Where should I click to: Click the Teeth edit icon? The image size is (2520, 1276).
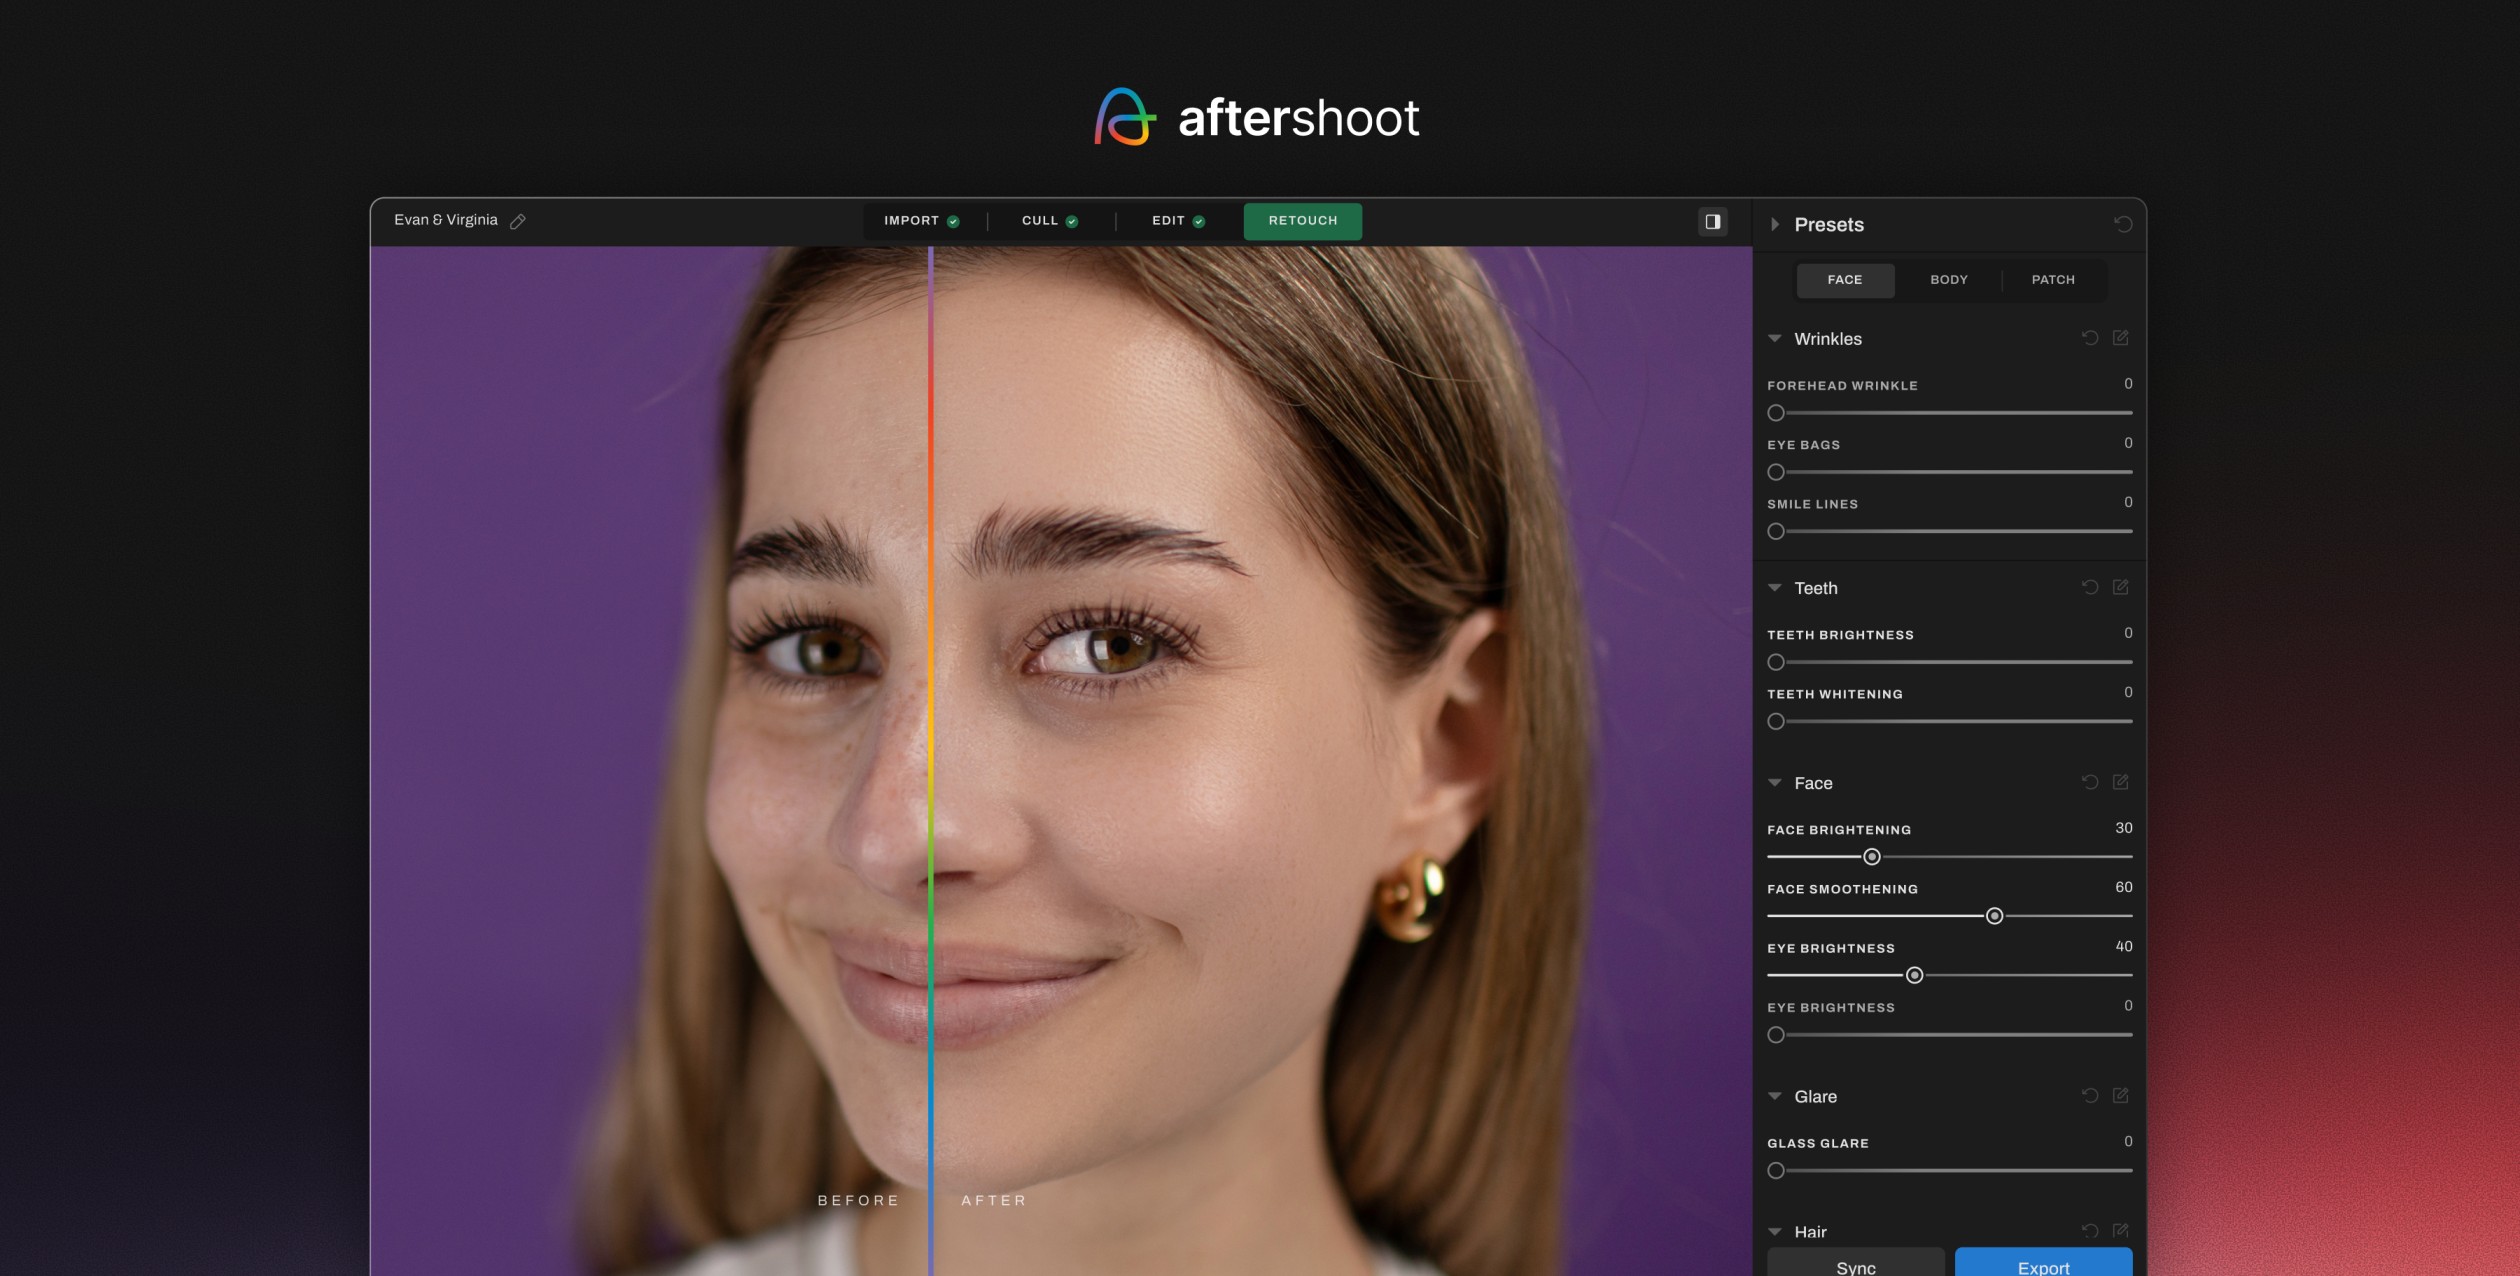click(2120, 587)
